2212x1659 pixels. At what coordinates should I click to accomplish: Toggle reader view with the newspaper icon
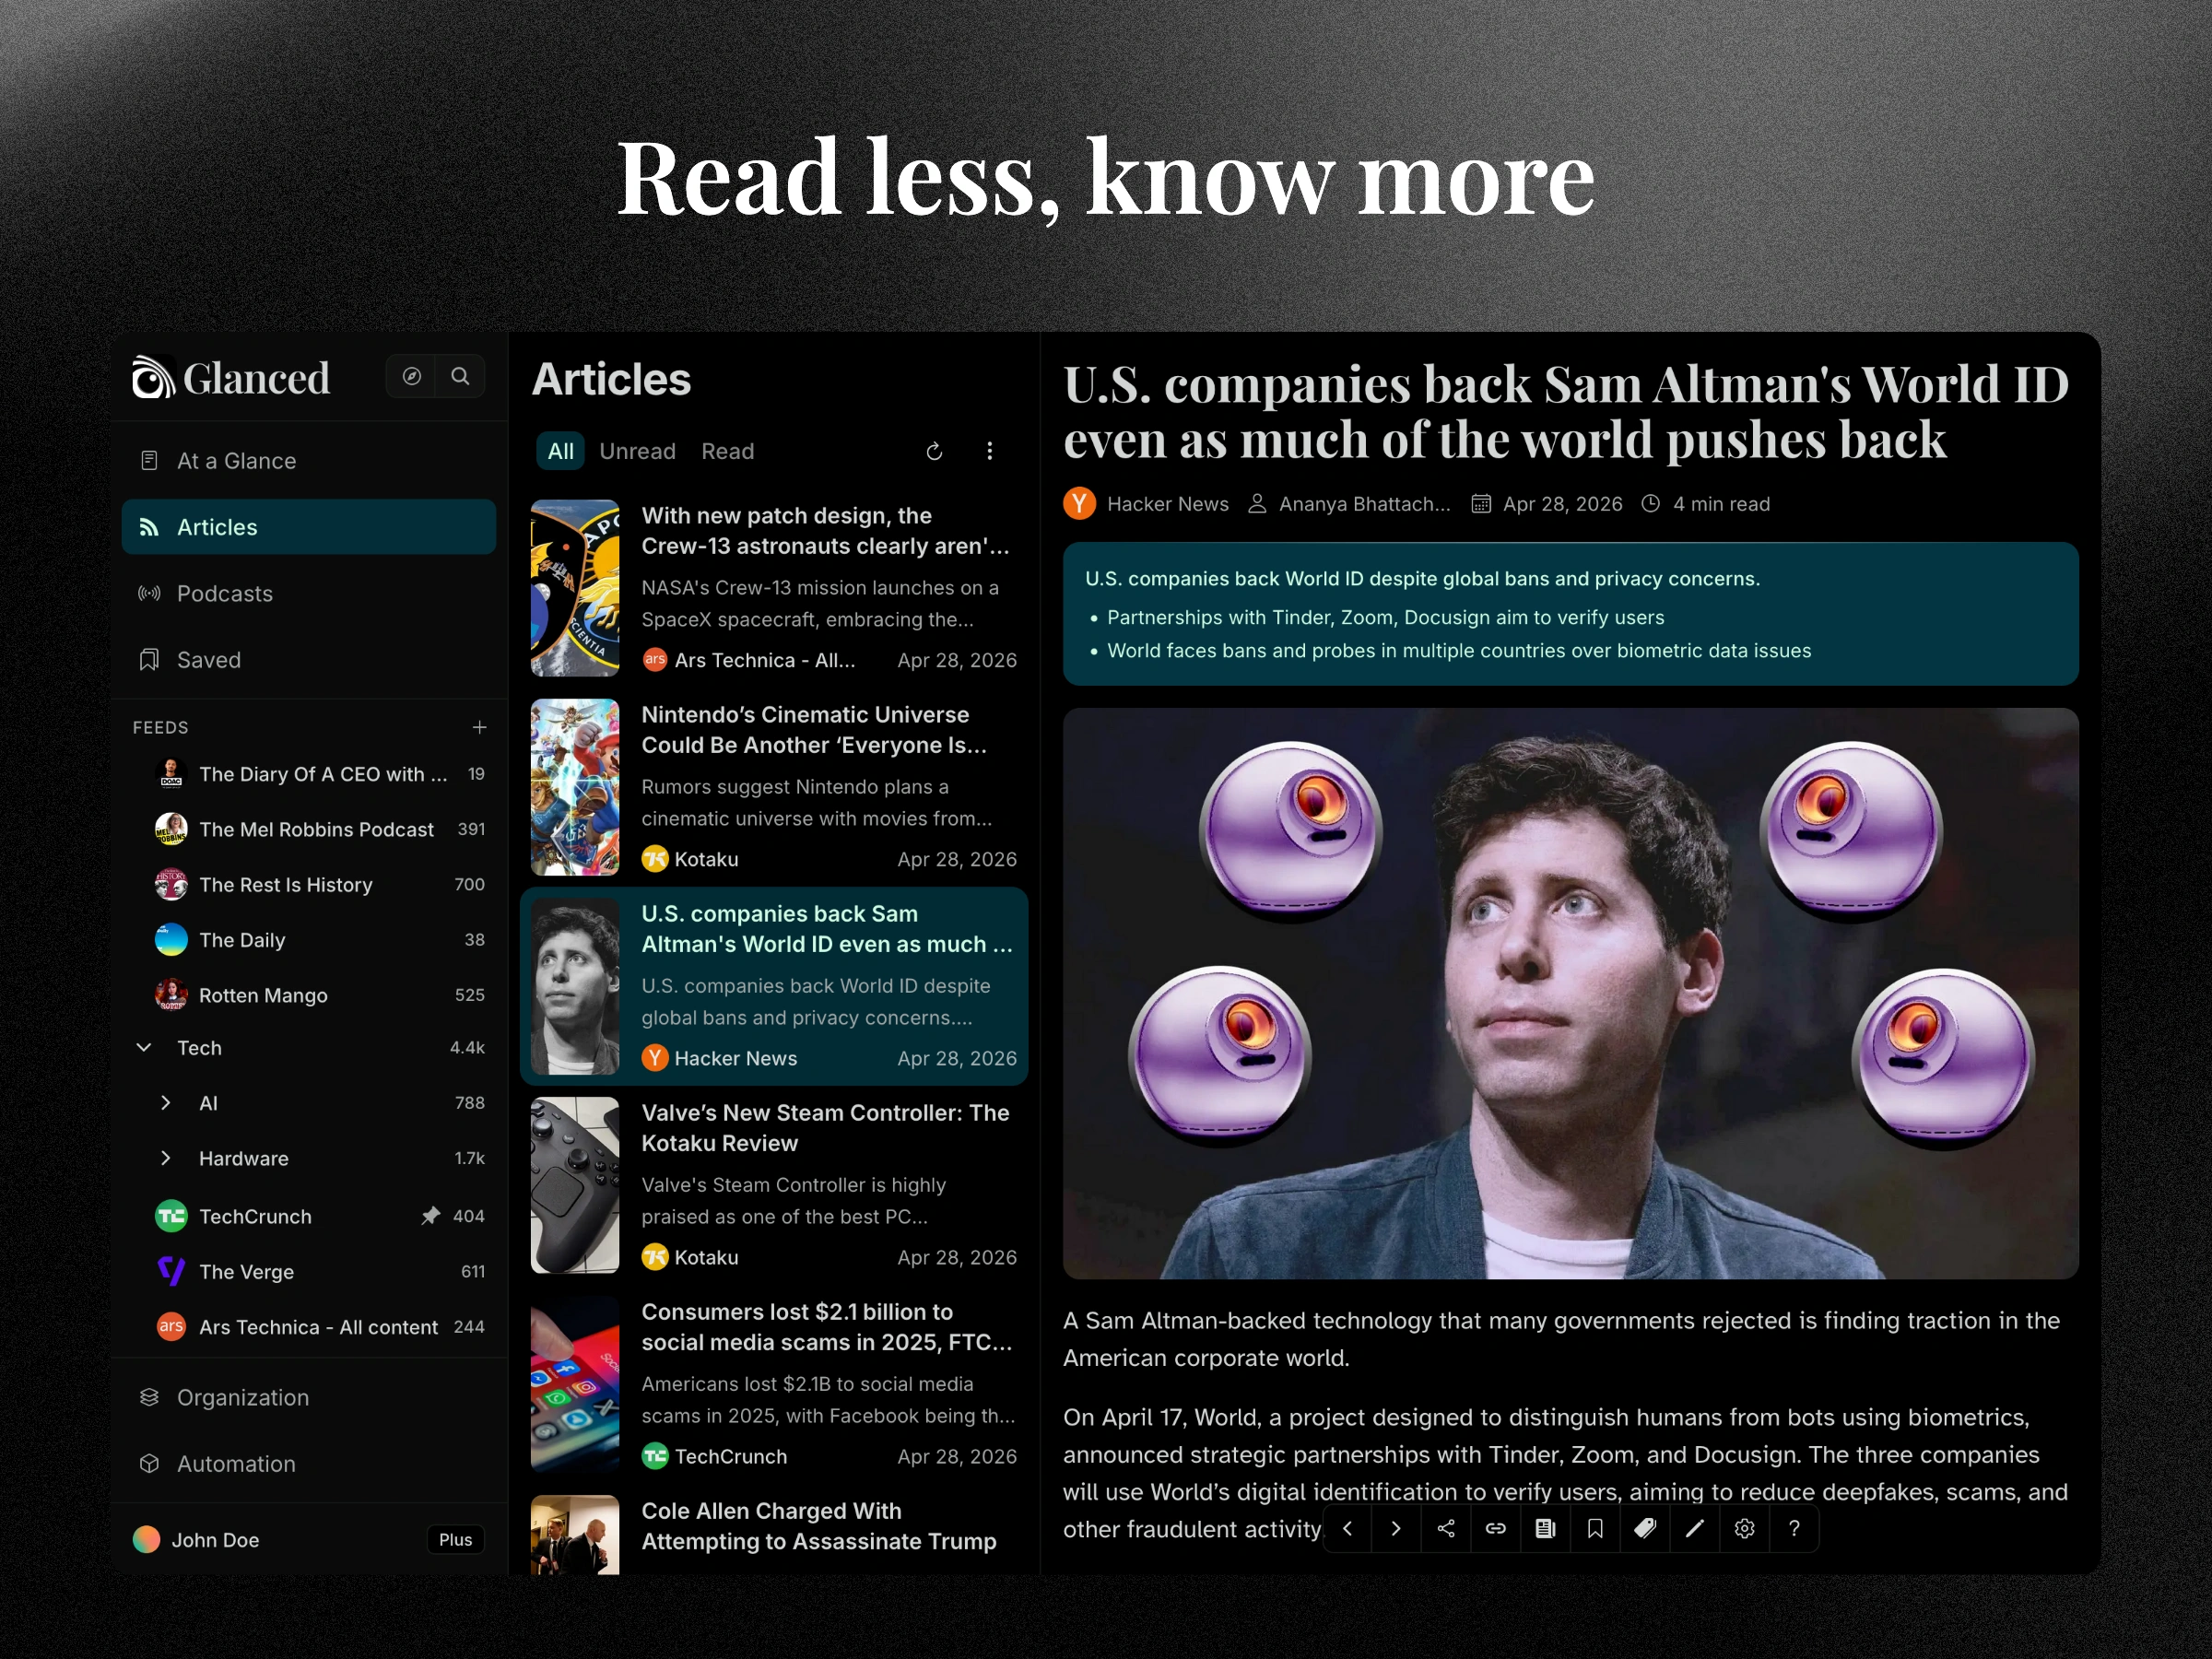(x=1545, y=1528)
